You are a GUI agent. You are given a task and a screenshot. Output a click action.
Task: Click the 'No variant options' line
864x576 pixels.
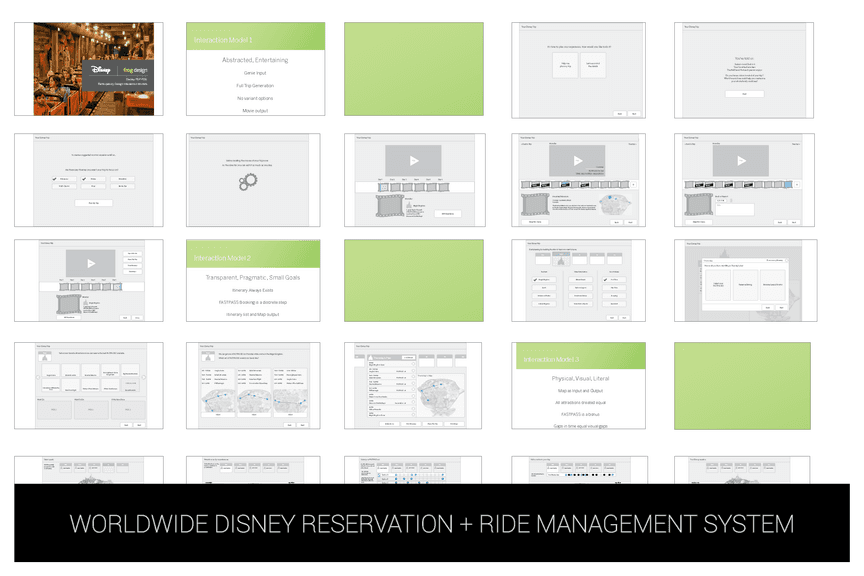[255, 98]
